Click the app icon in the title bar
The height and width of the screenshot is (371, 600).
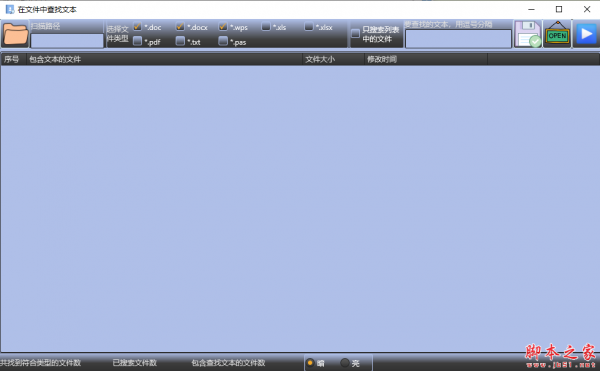coord(10,9)
